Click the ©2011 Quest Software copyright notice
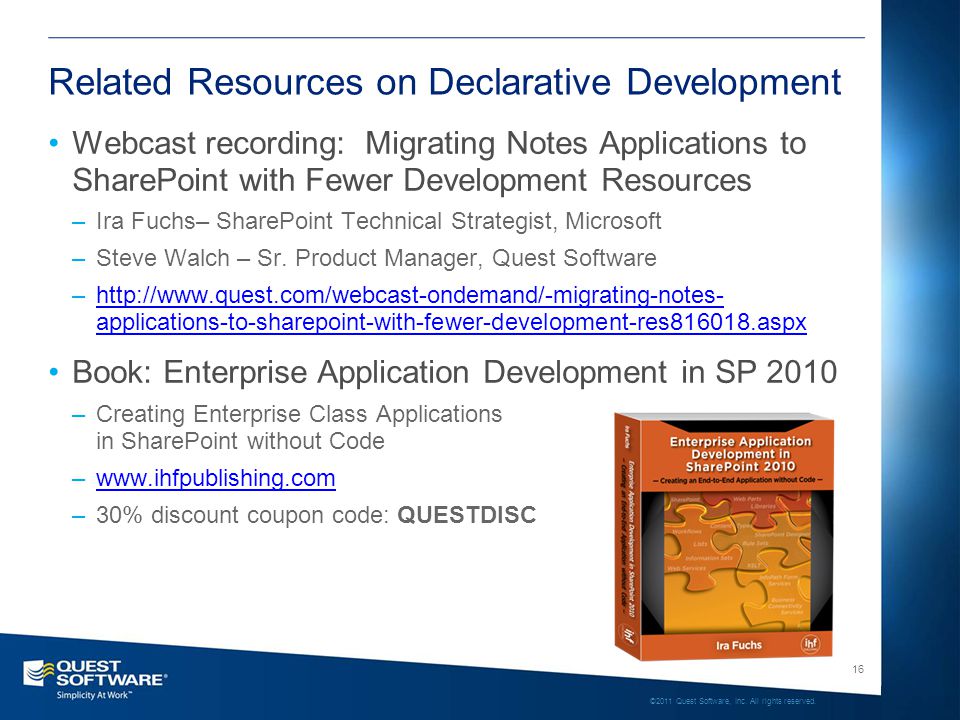The image size is (960, 720). pyautogui.click(x=732, y=701)
